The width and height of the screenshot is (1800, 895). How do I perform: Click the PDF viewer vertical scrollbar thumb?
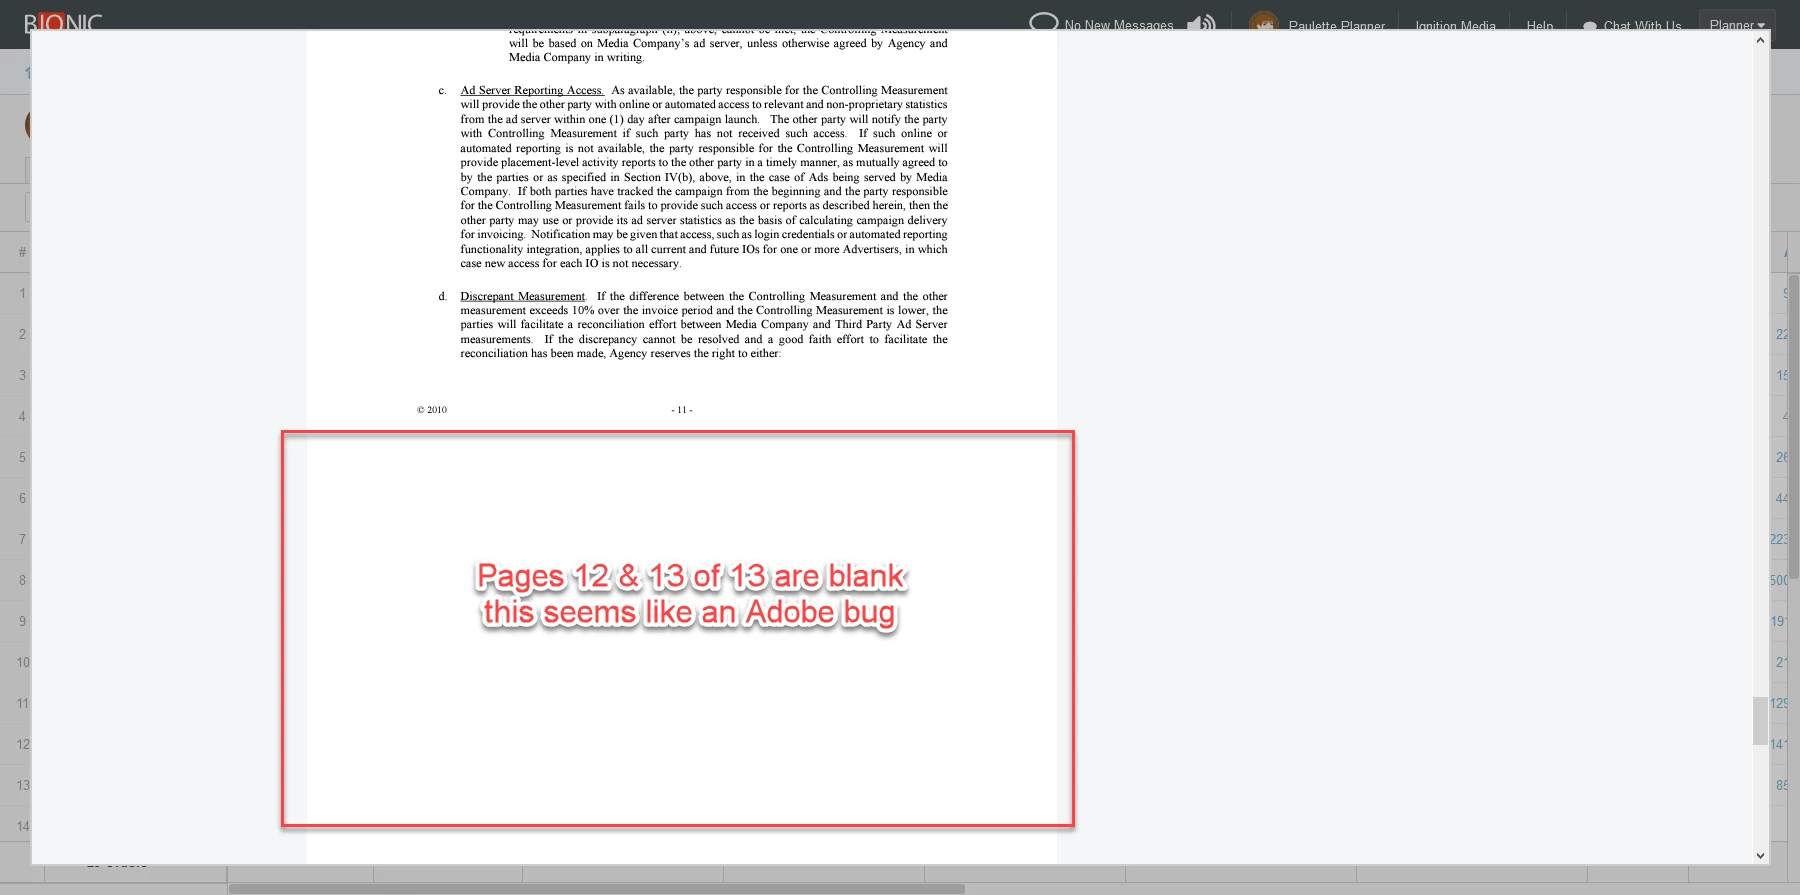click(1760, 721)
